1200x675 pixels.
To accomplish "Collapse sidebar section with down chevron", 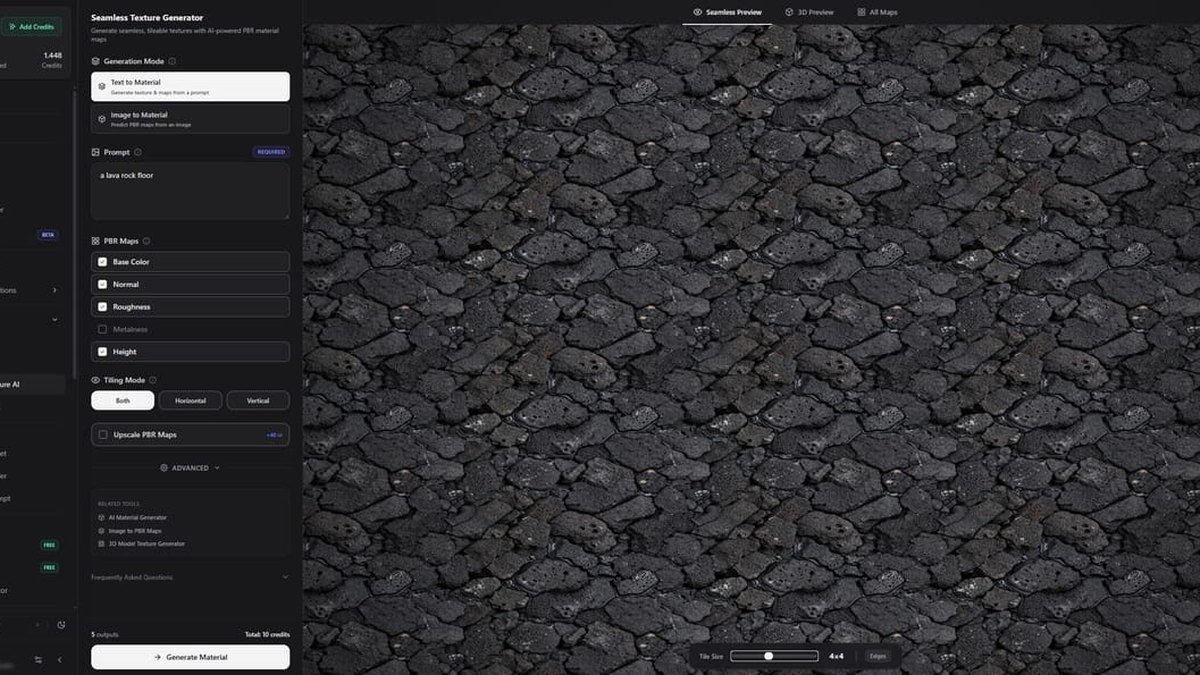I will tap(54, 320).
